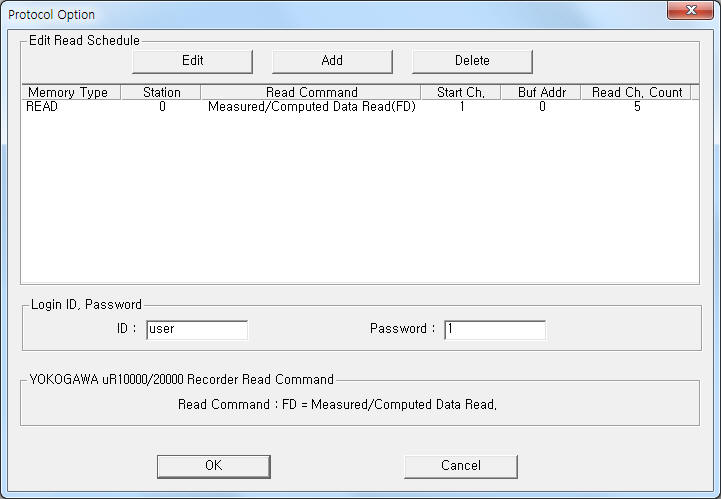Image resolution: width=721 pixels, height=499 pixels.
Task: Click the Edit button
Action: pos(192,61)
